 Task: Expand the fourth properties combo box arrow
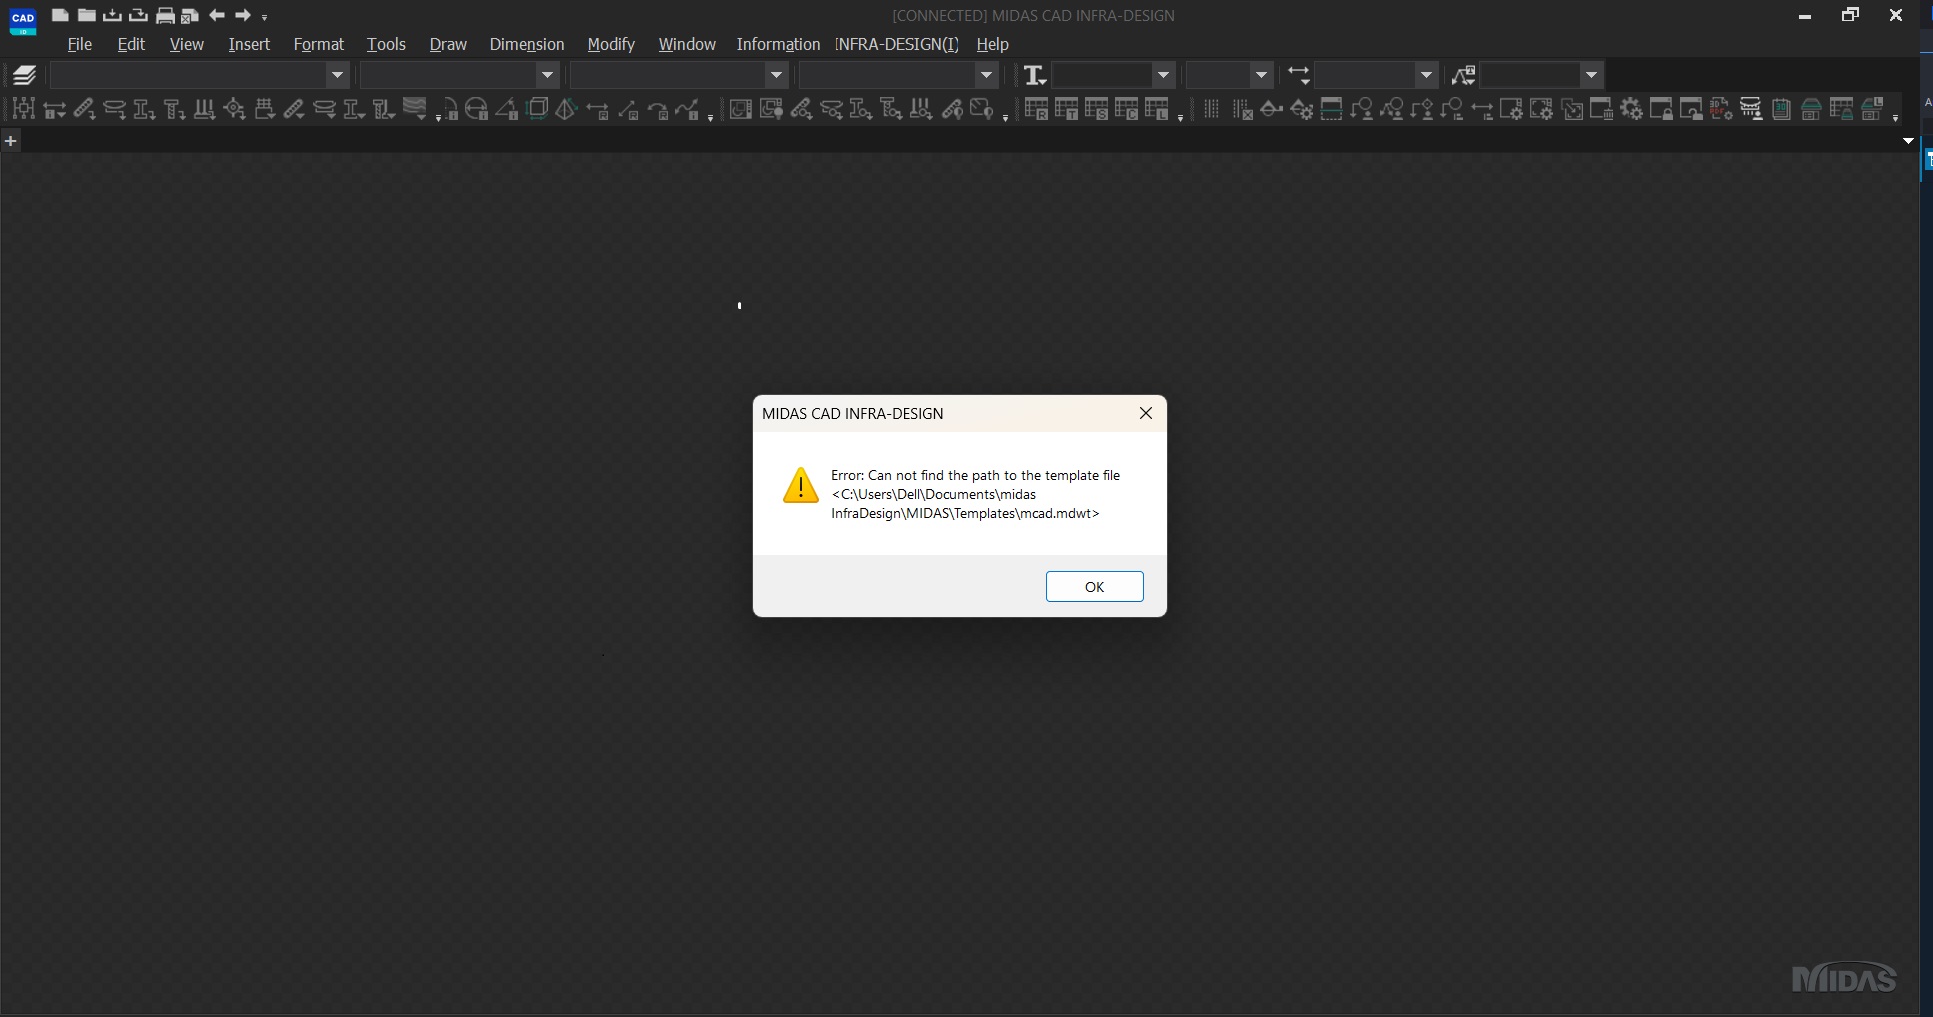coord(986,75)
